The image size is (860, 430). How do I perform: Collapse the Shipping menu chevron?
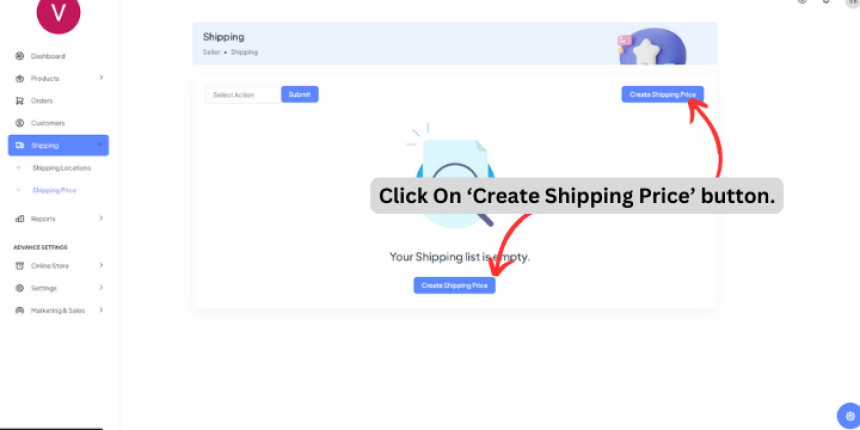(100, 145)
